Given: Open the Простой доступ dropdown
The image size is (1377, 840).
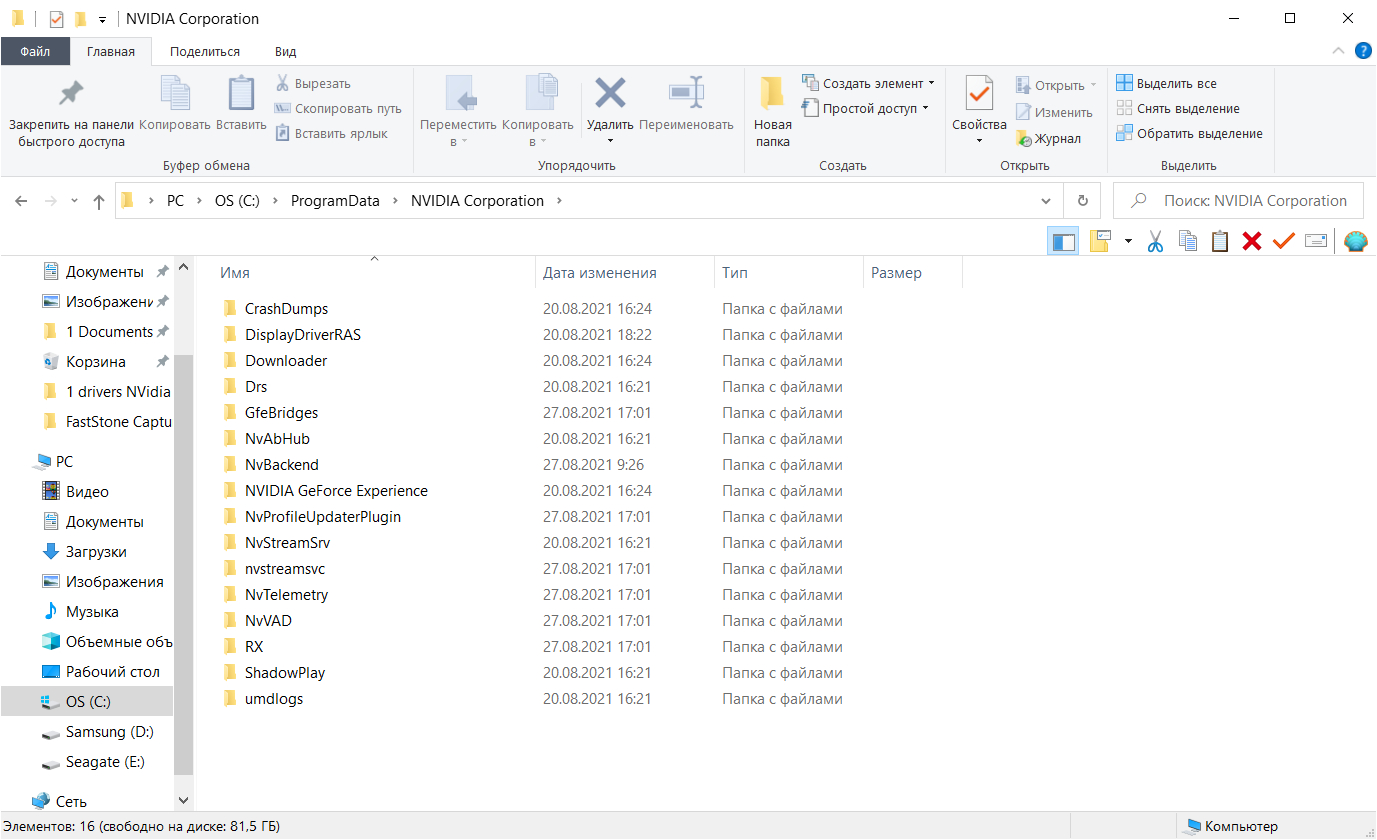Looking at the screenshot, I should 925,108.
